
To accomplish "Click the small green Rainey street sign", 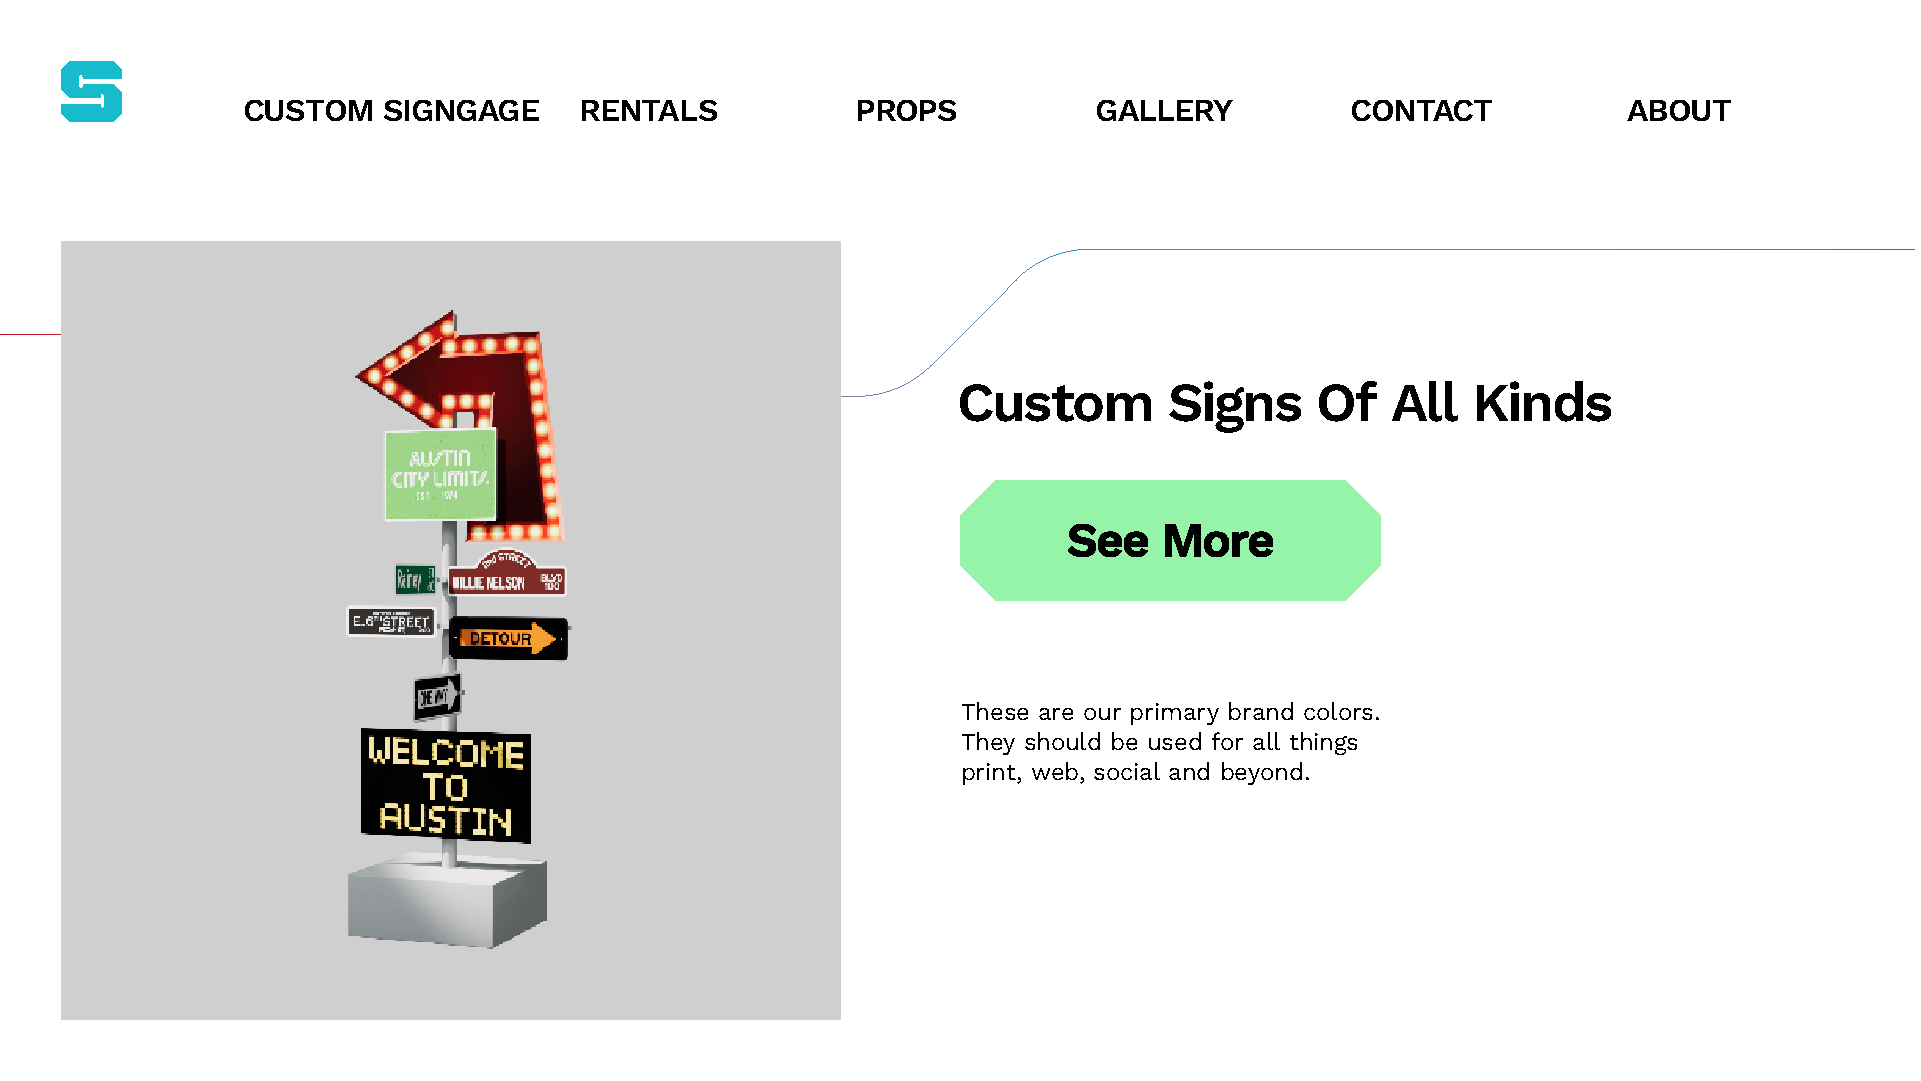I will [x=414, y=579].
